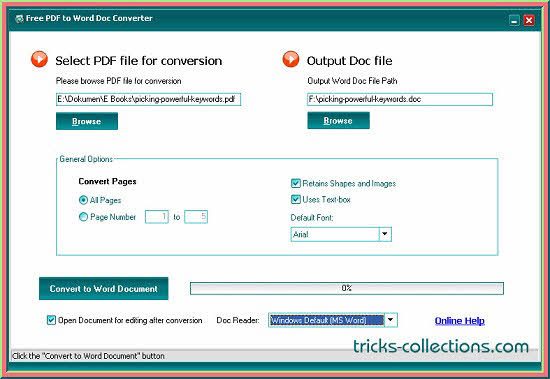Click the PDF file path input field

tap(148, 99)
